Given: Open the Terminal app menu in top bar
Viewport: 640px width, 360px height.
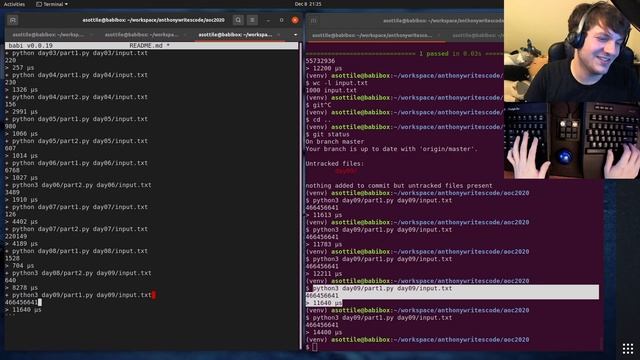Looking at the screenshot, I should pos(52,4).
